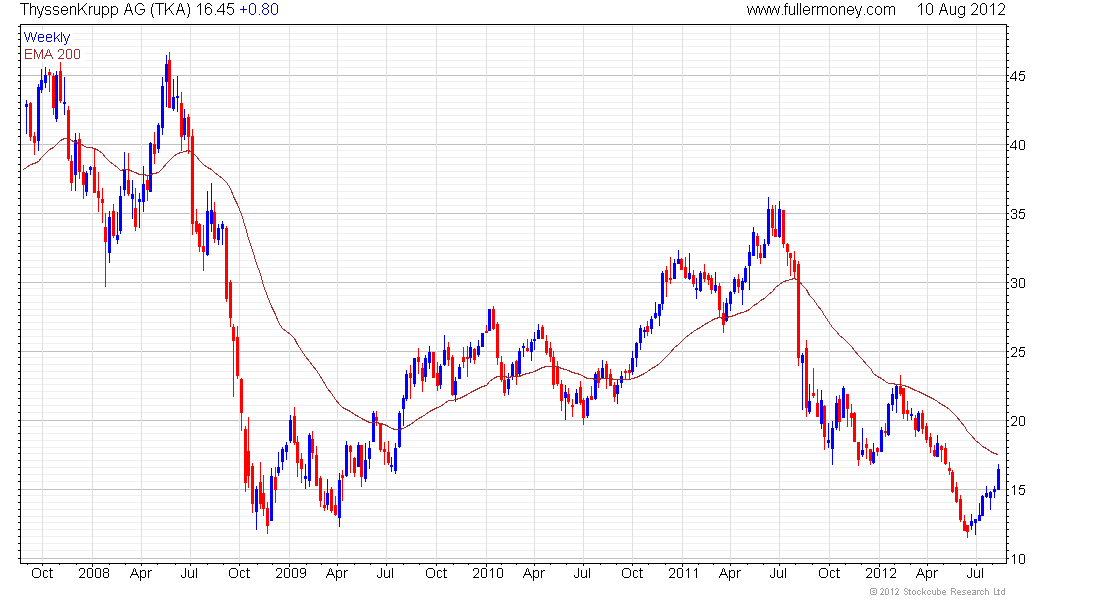1100x600 pixels.
Task: Click the 40 price axis label
Action: 1017,145
